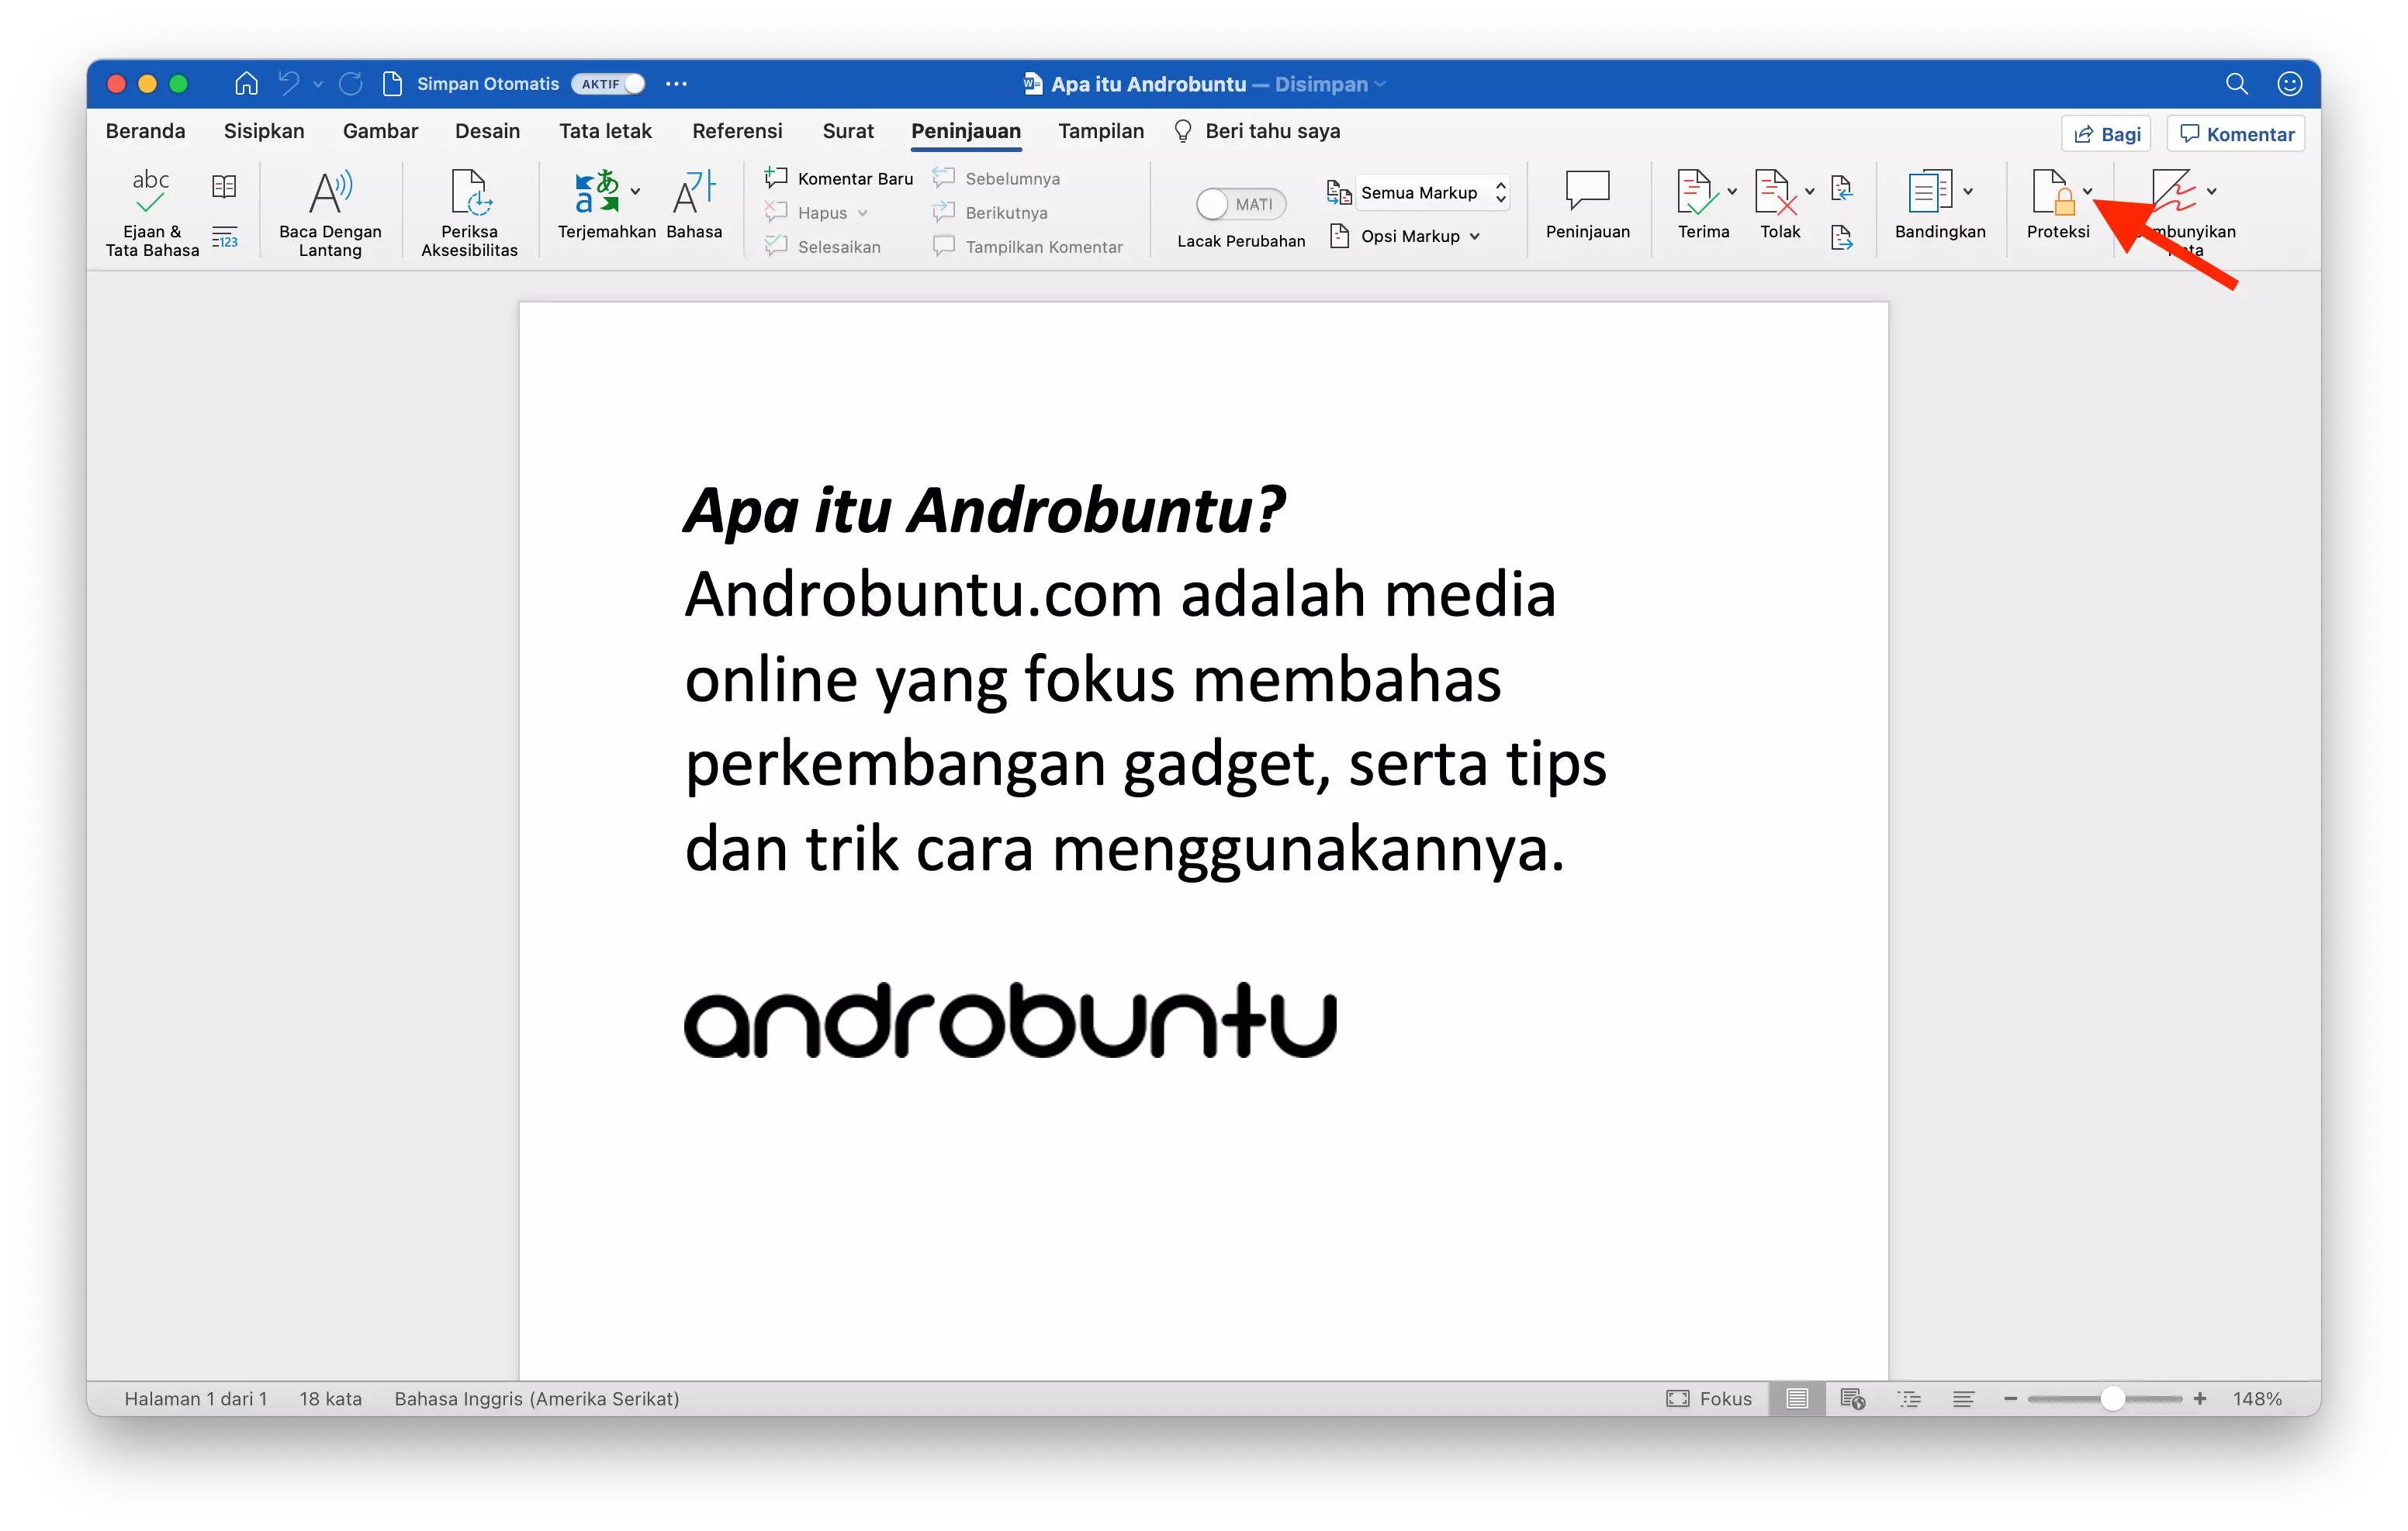Screen dimensions: 2408x1531
Task: Click the 18 kata word count indicator
Action: (x=330, y=1398)
